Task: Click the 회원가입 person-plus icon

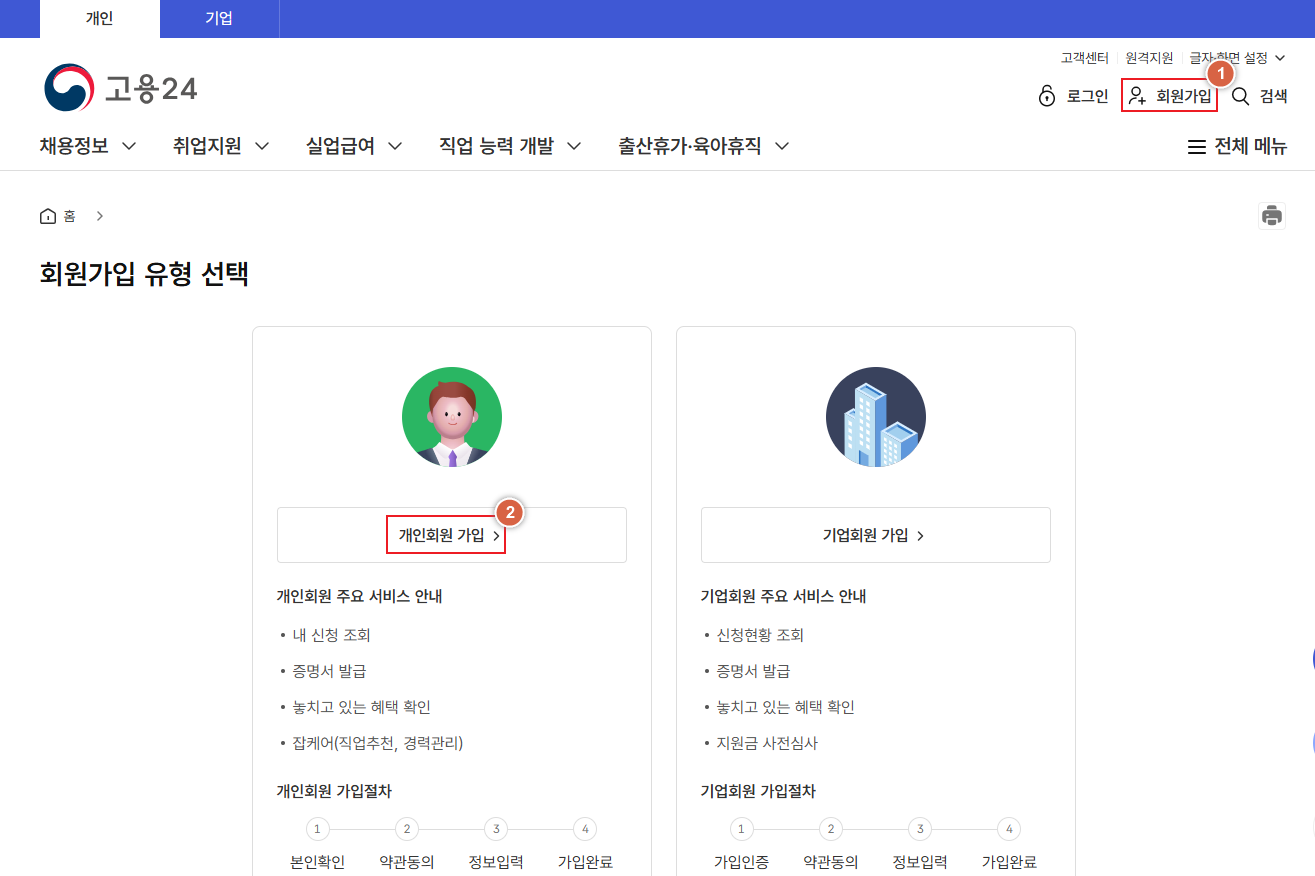Action: click(x=1136, y=95)
